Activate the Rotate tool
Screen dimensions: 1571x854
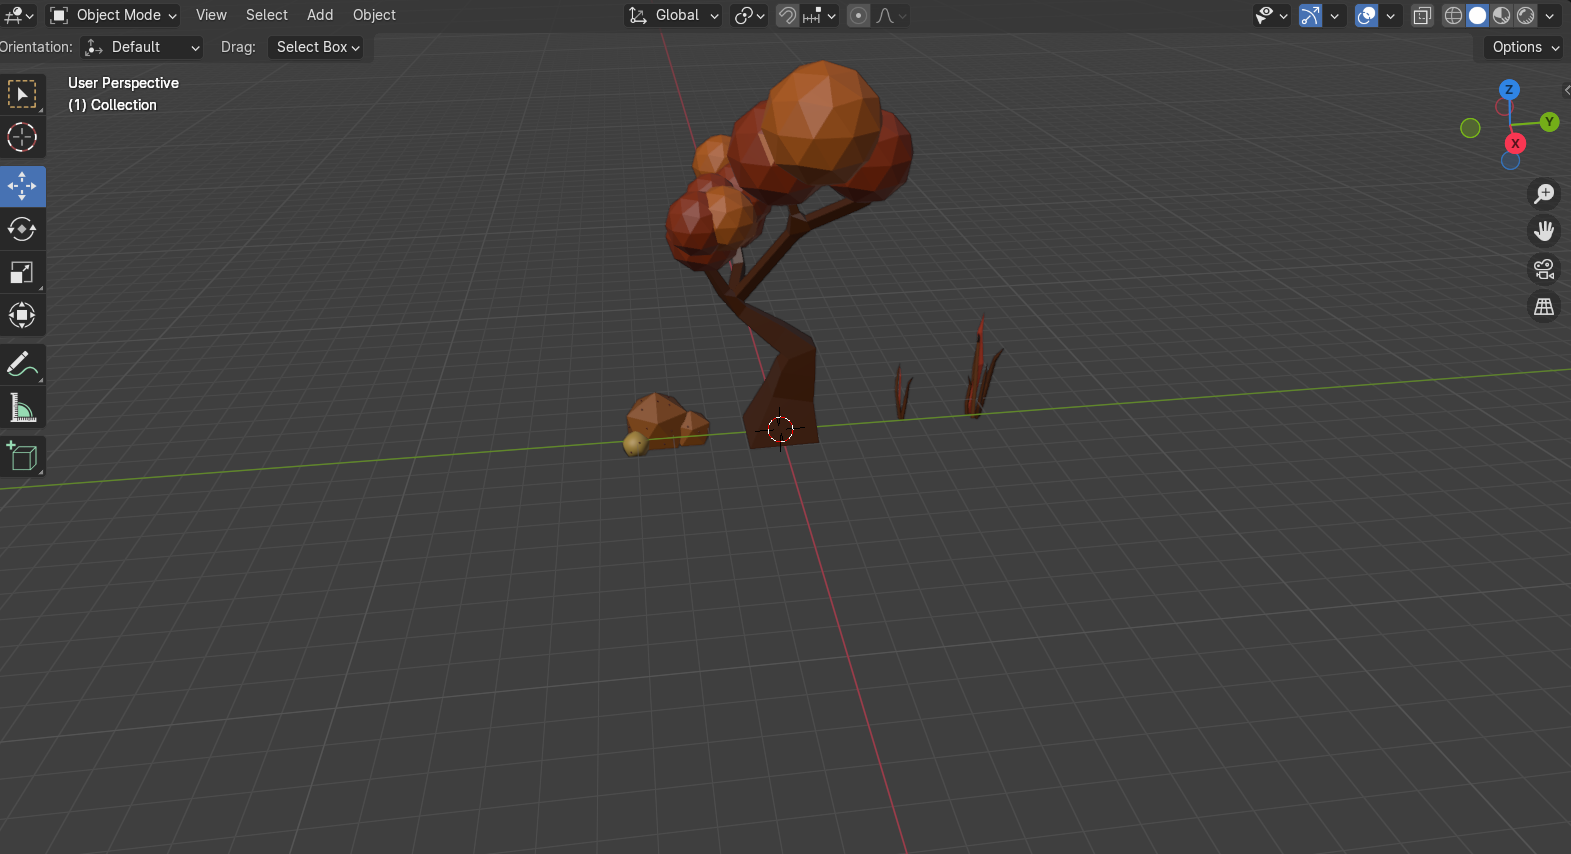tap(22, 229)
